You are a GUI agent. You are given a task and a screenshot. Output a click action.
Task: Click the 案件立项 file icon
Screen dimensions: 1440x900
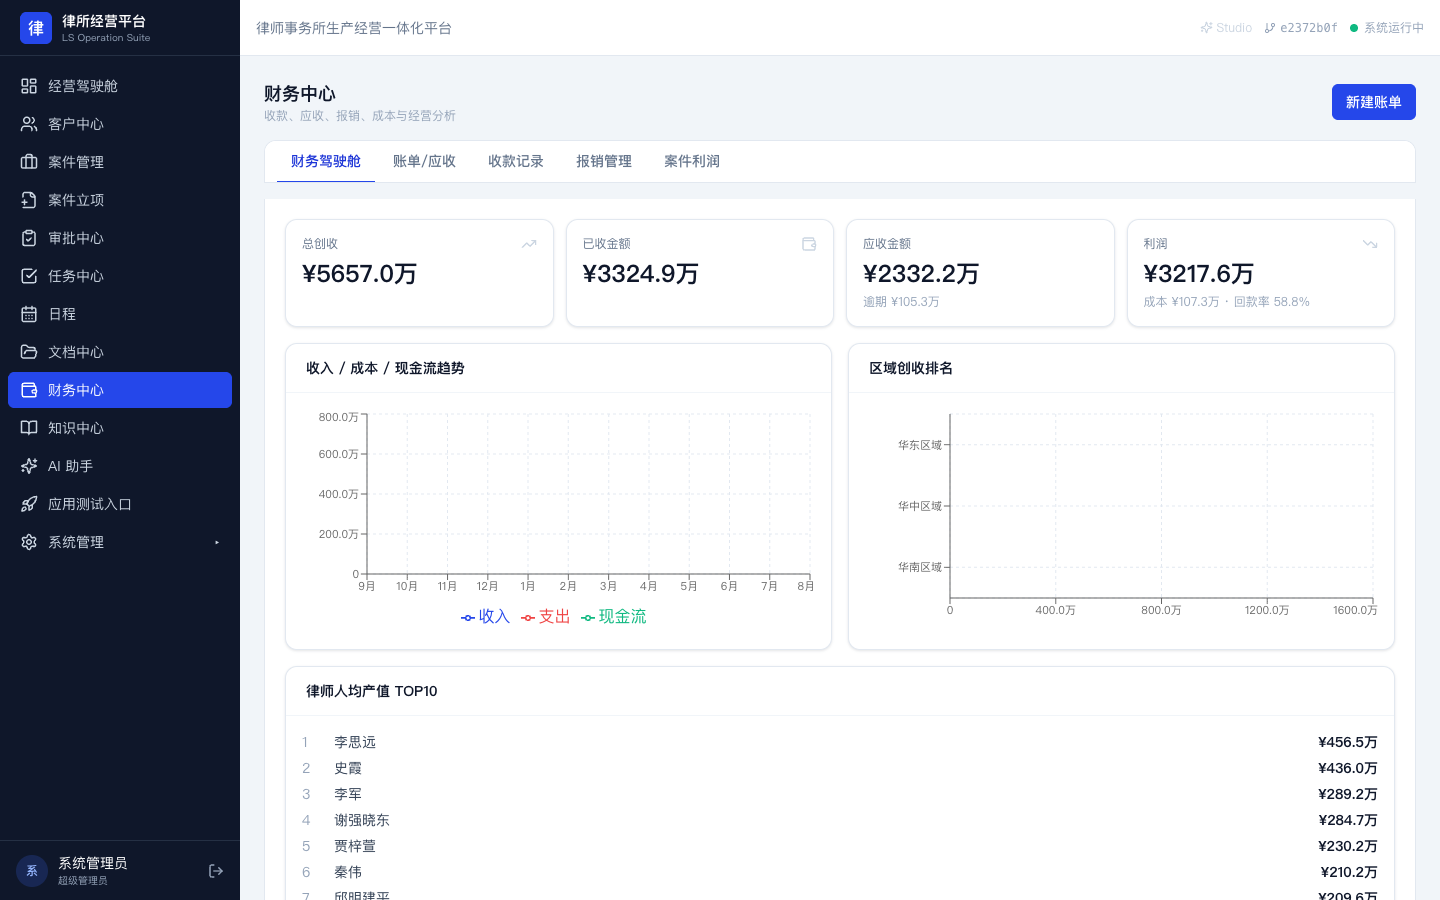pos(29,200)
